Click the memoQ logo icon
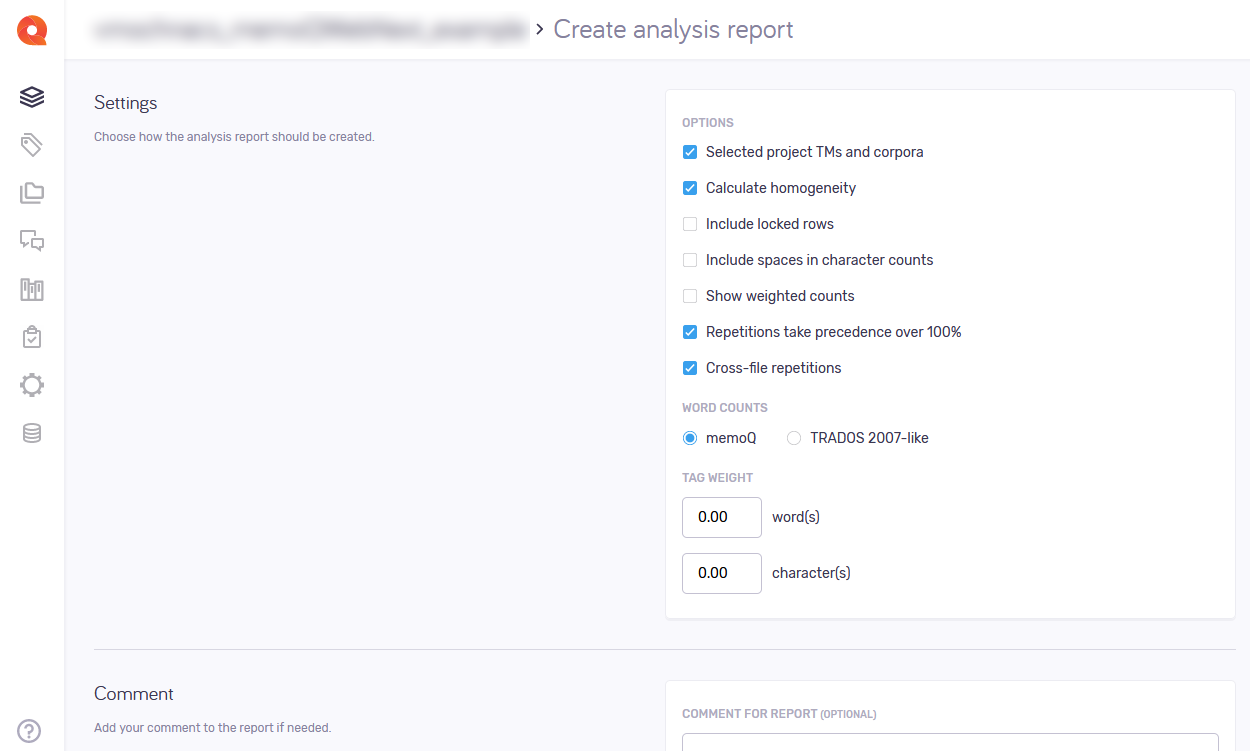This screenshot has height=751, width=1250. [32, 30]
